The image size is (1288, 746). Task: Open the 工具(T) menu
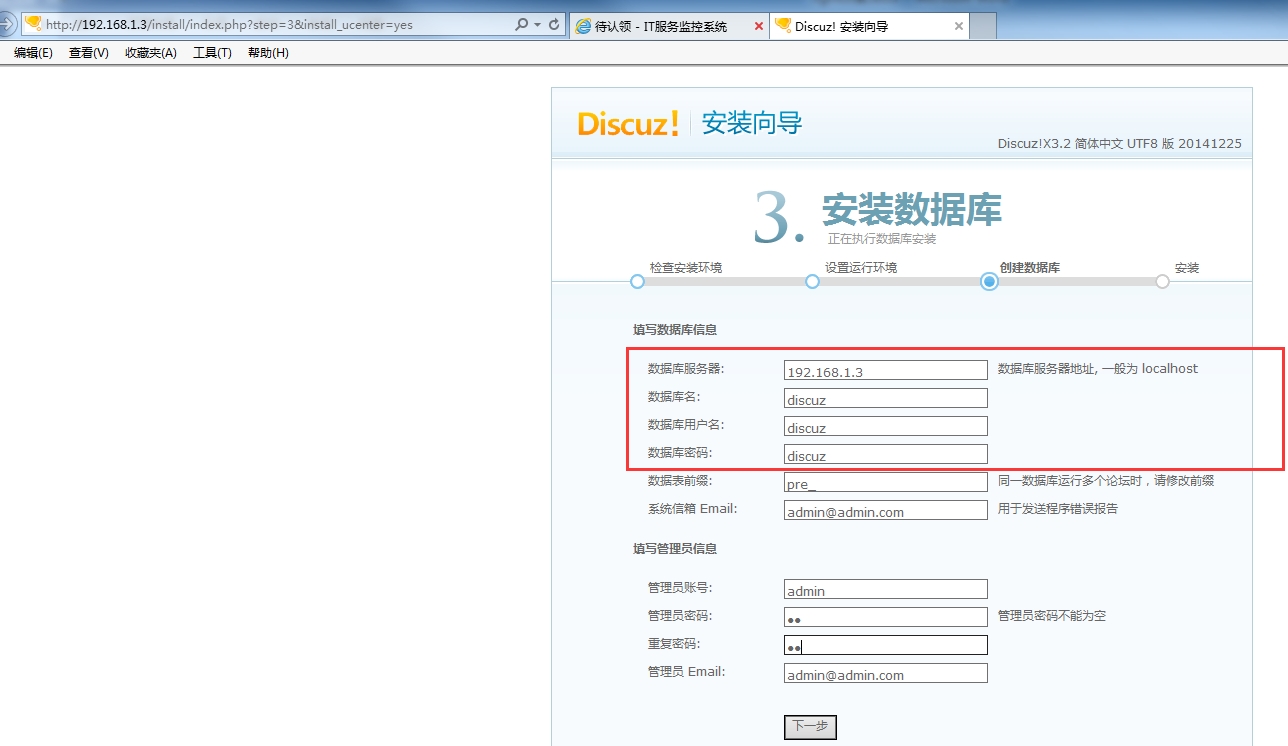(x=212, y=53)
